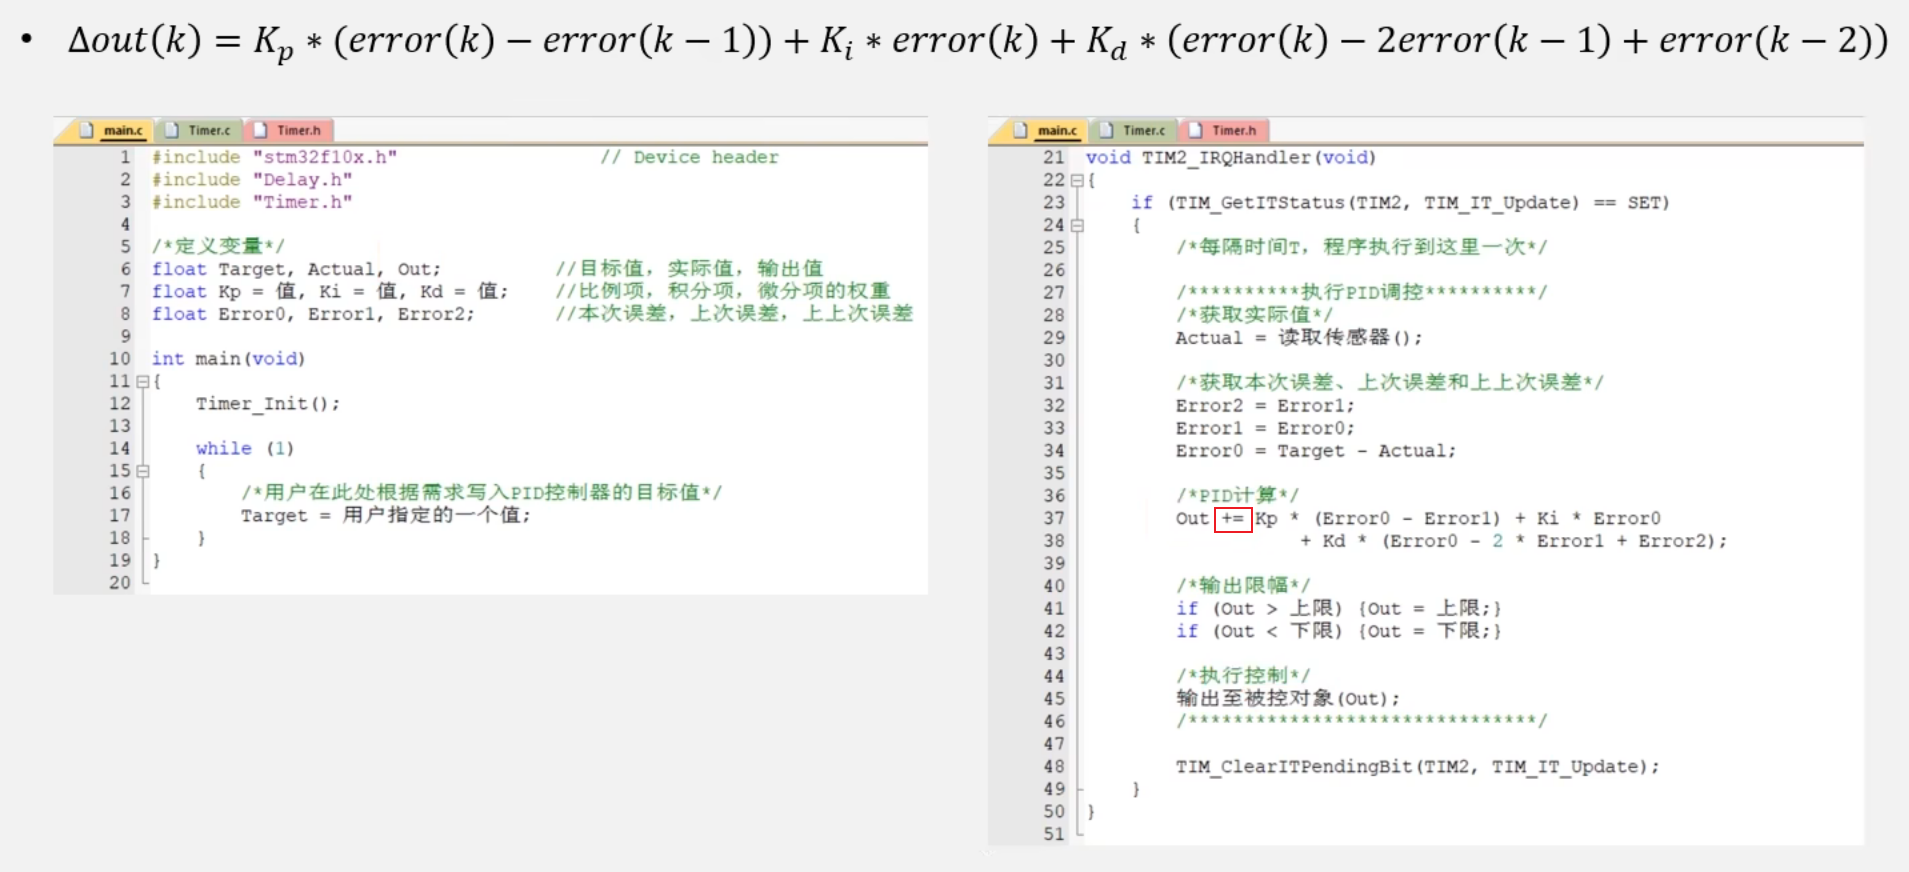Click the "Out" variable on line 37
The image size is (1909, 872).
tap(1192, 519)
